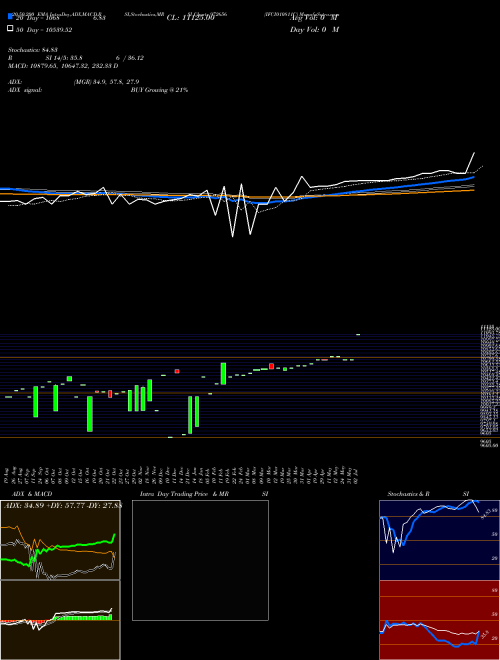Open the empty intraday trading price chart box
The image size is (500, 660).
tap(200, 560)
